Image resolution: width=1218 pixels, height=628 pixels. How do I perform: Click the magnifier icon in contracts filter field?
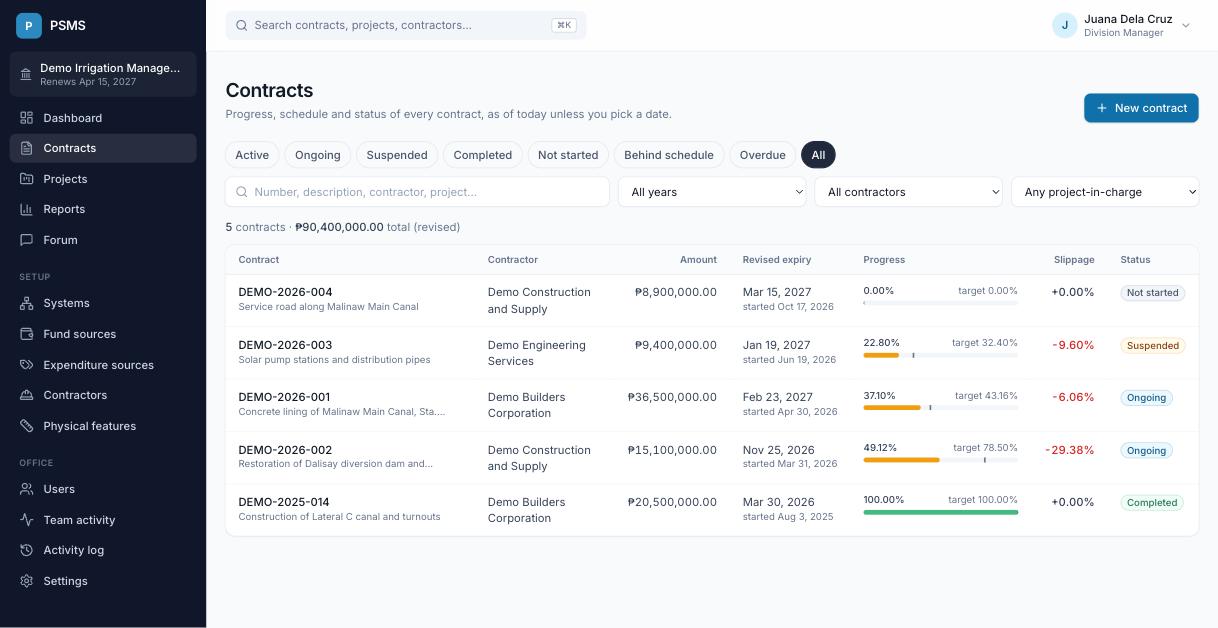tap(241, 192)
